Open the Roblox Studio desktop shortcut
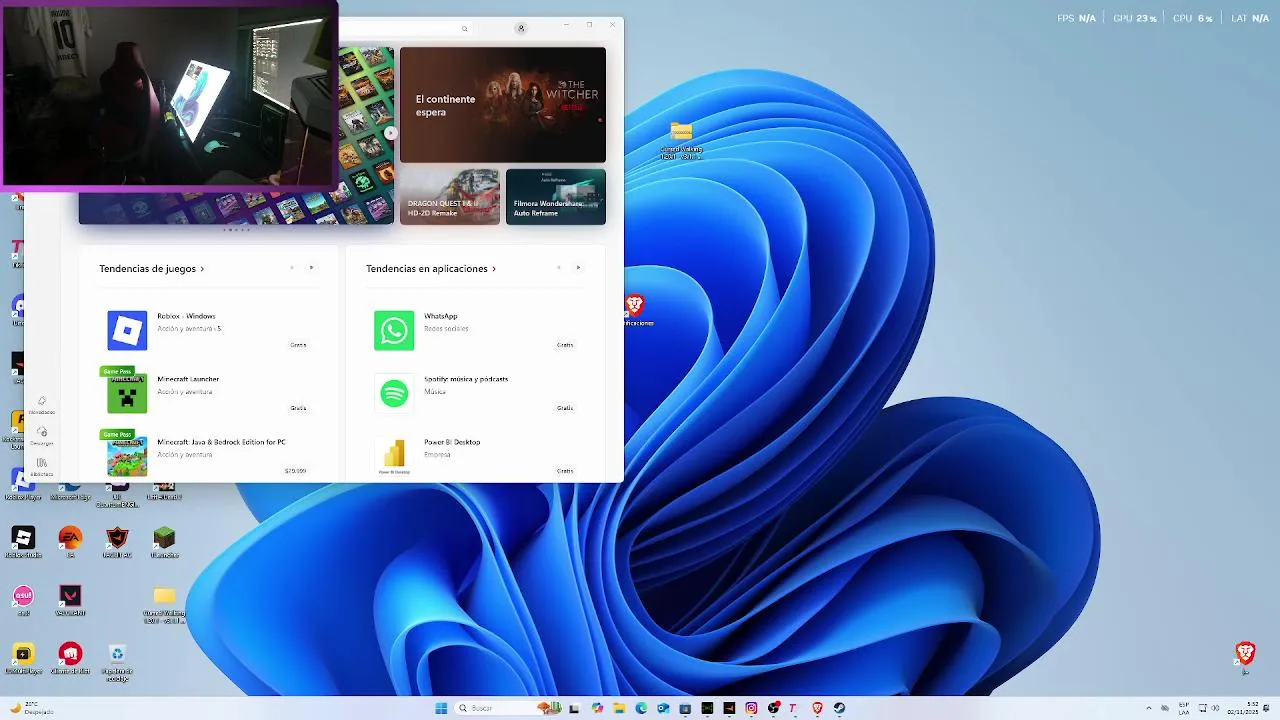Image resolution: width=1280 pixels, height=720 pixels. pyautogui.click(x=23, y=538)
